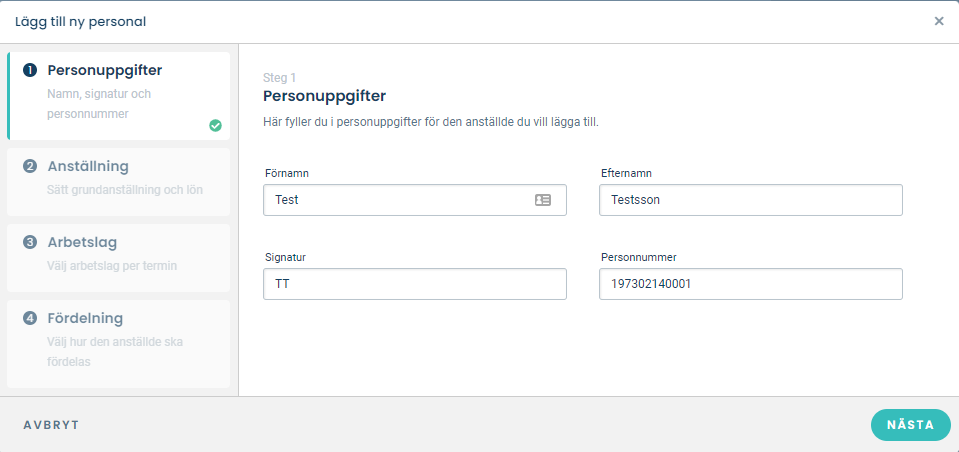Click the number 1 circle icon beside Personuppgifter
Screen dimensions: 959x452
pyautogui.click(x=30, y=70)
